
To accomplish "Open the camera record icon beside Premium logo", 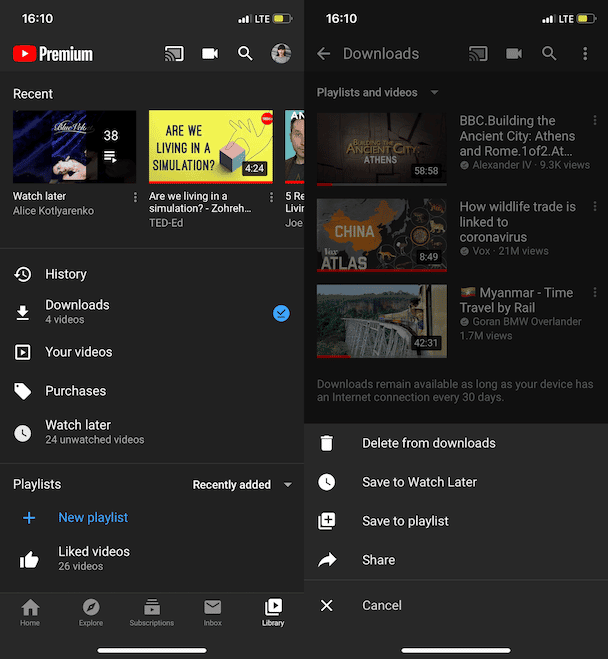I will point(210,54).
